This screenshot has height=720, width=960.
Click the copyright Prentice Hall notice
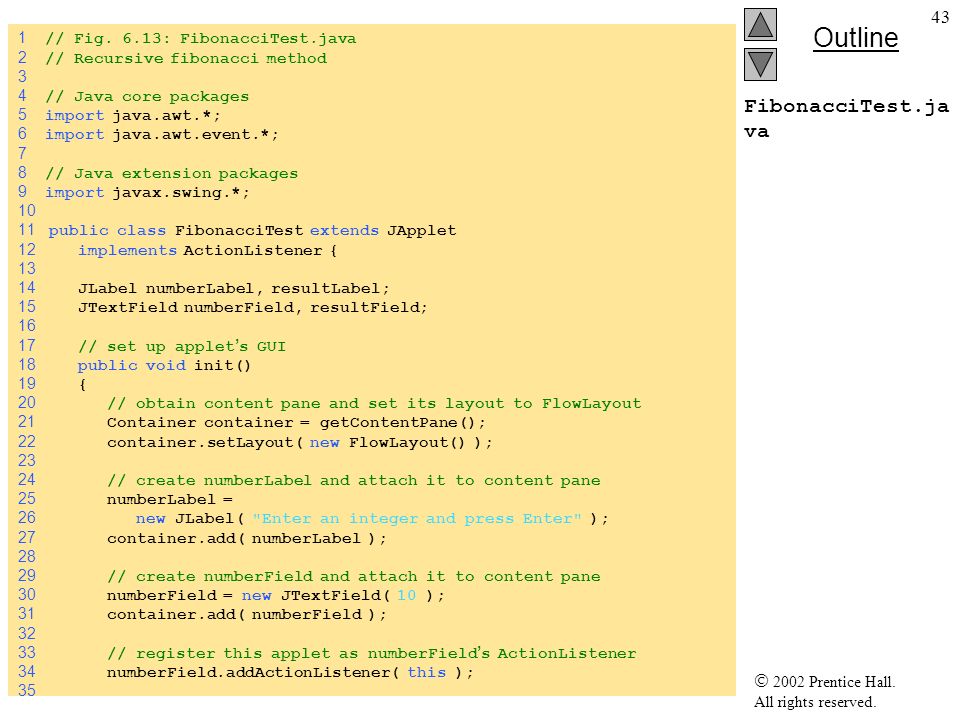(824, 691)
